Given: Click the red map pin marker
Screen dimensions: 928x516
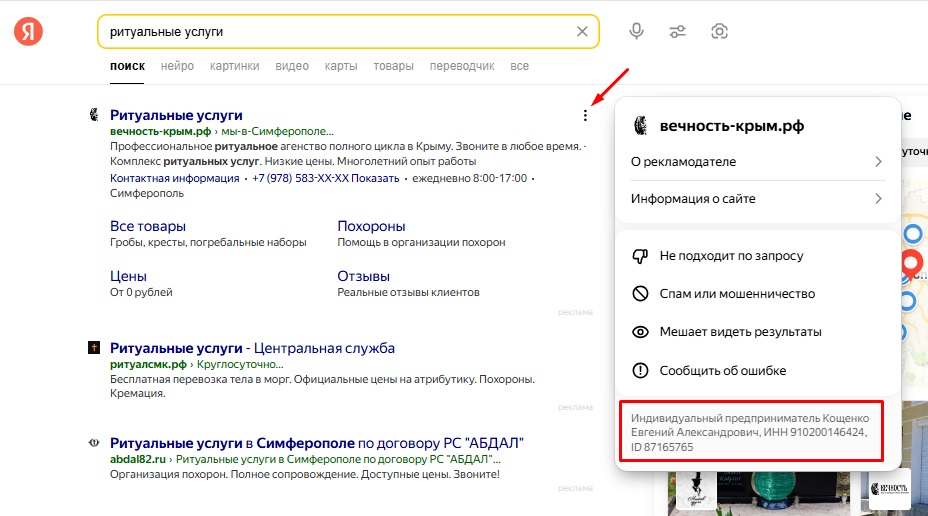Looking at the screenshot, I should click(912, 263).
